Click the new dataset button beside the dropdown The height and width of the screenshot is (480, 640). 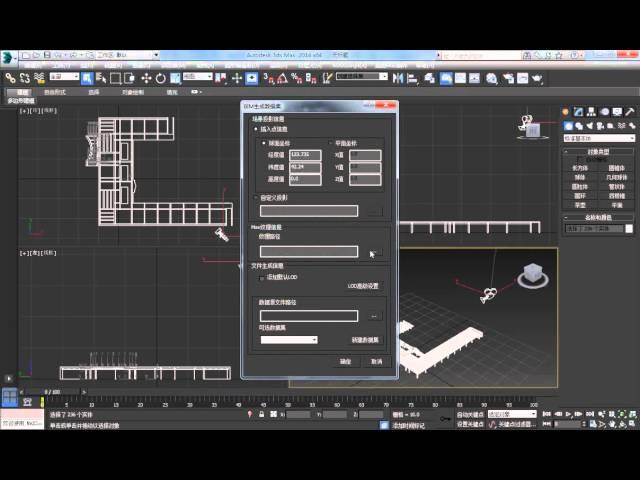(365, 340)
